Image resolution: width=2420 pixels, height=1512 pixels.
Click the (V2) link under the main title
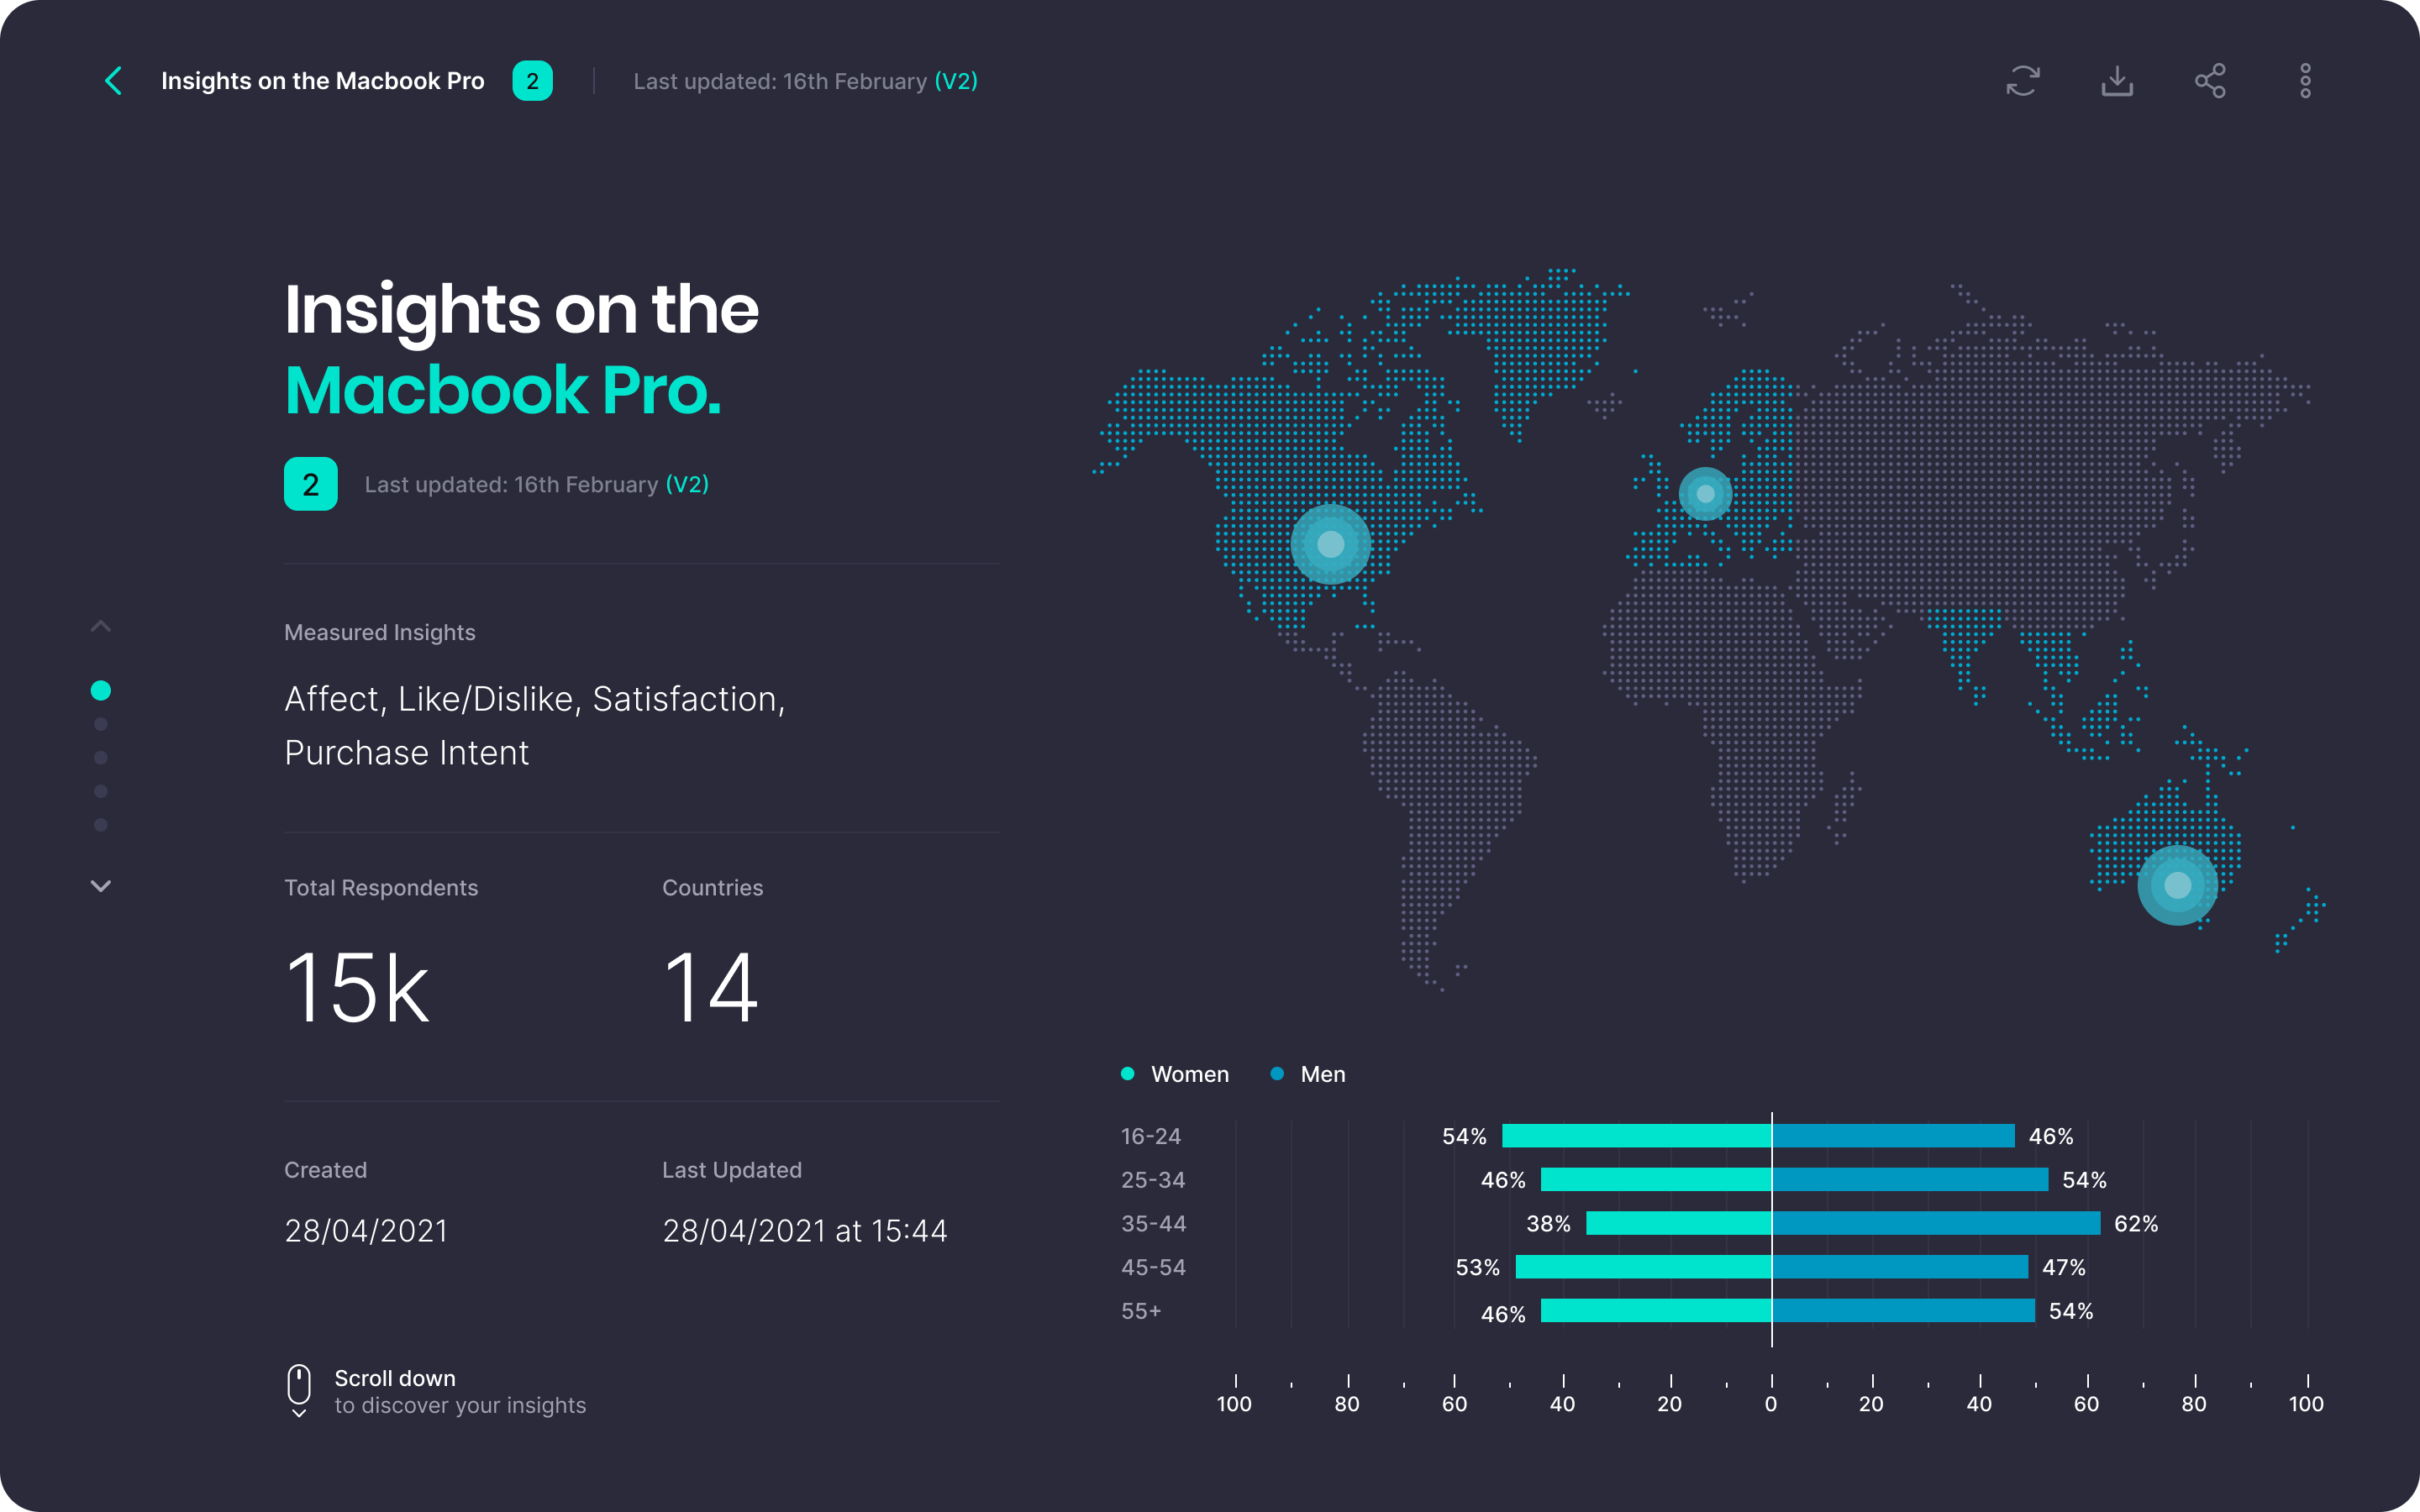click(x=687, y=484)
